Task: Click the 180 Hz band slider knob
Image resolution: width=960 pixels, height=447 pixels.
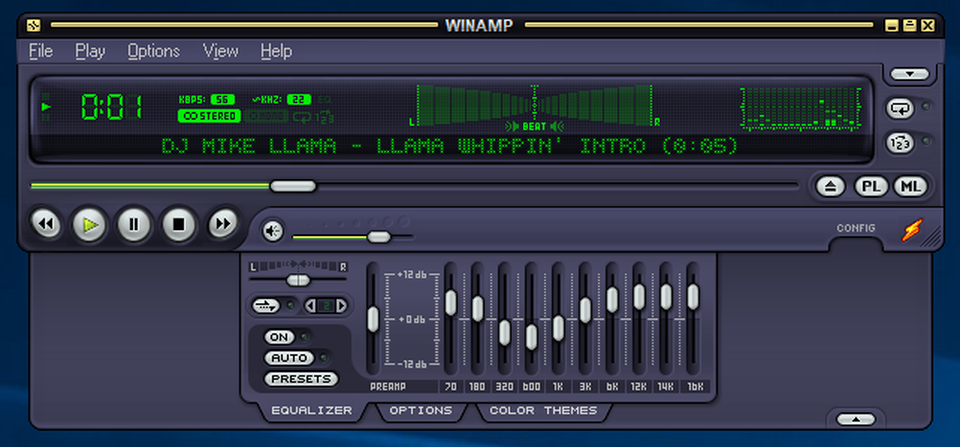Action: click(478, 309)
